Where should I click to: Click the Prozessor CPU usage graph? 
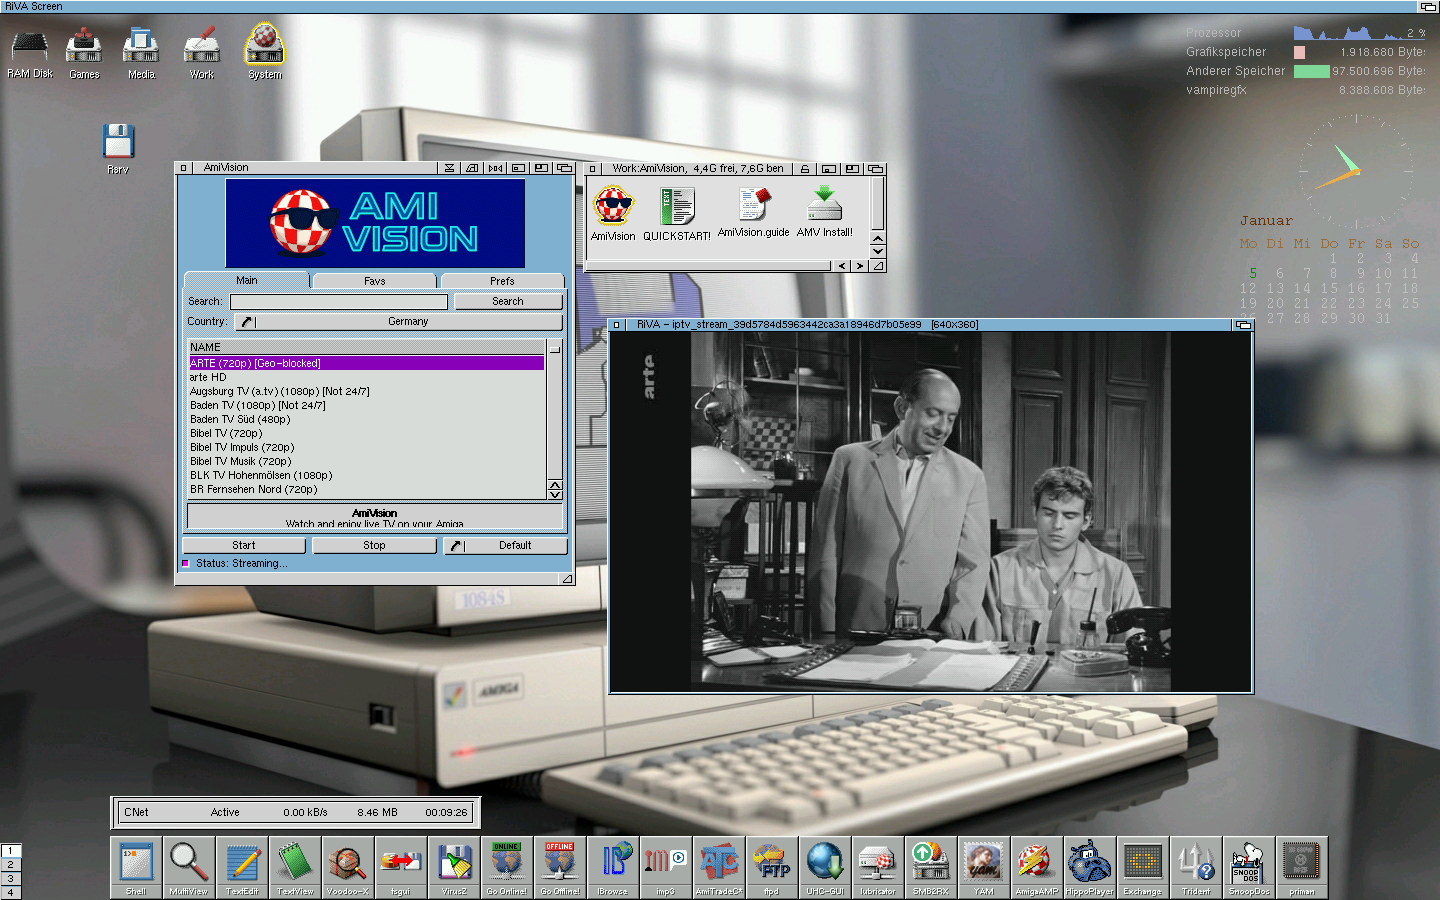tap(1348, 33)
